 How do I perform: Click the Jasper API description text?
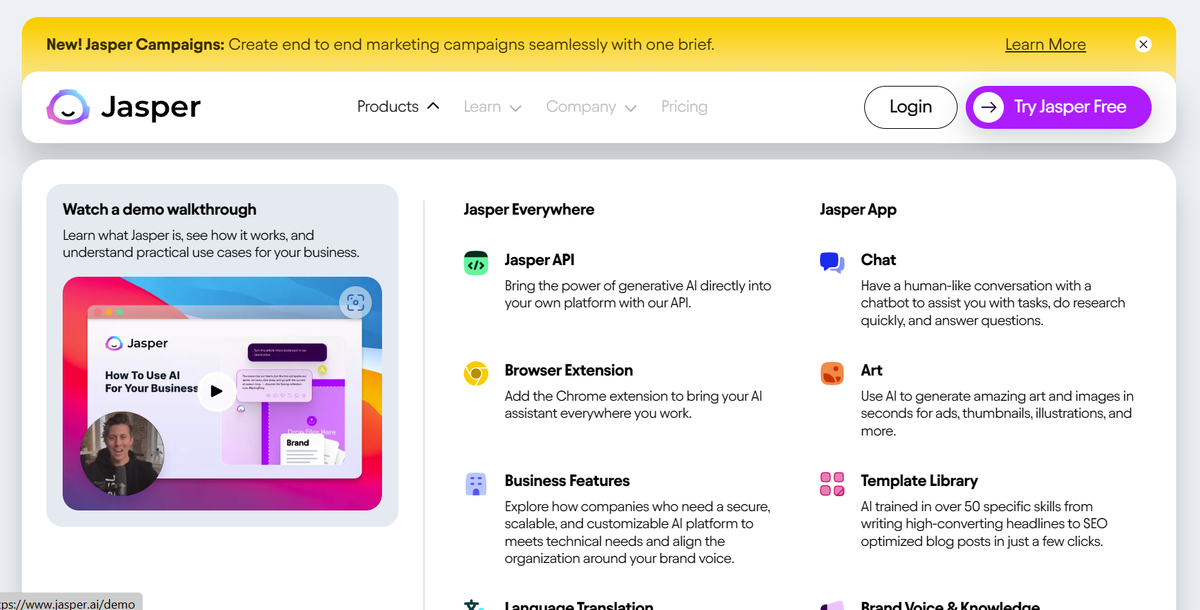[638, 294]
